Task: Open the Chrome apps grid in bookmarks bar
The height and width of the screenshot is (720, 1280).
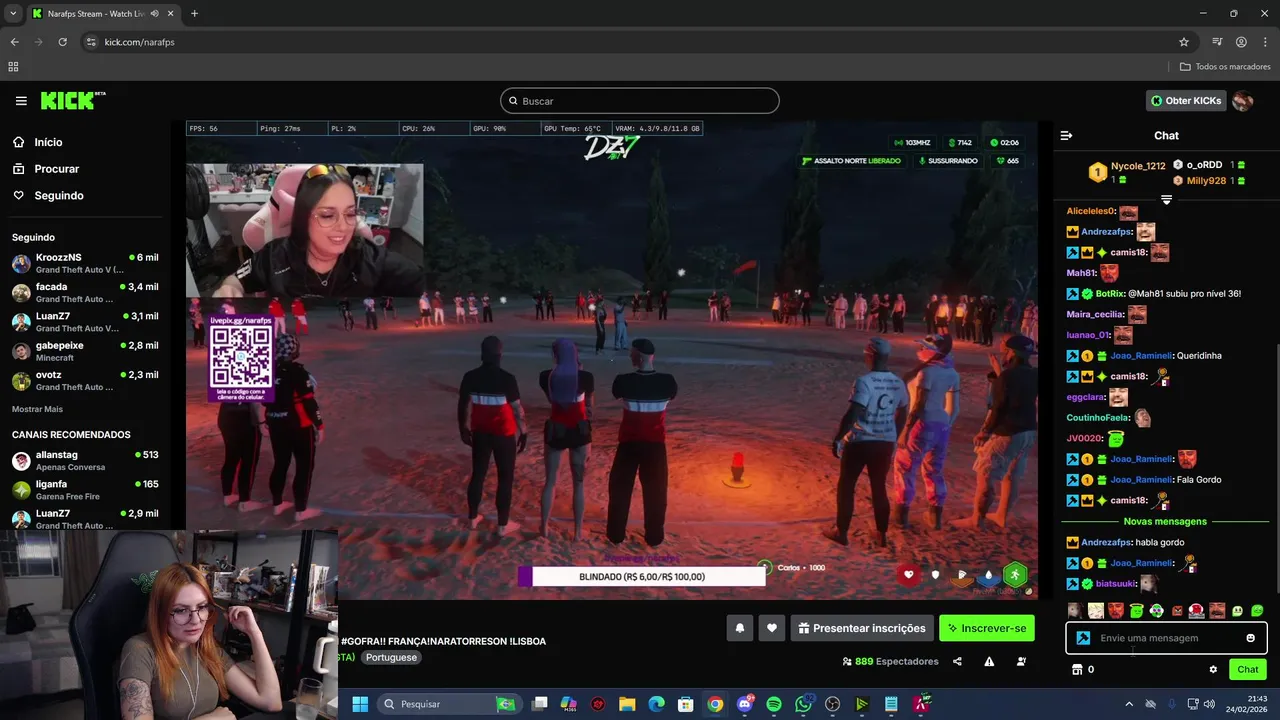Action: [13, 67]
